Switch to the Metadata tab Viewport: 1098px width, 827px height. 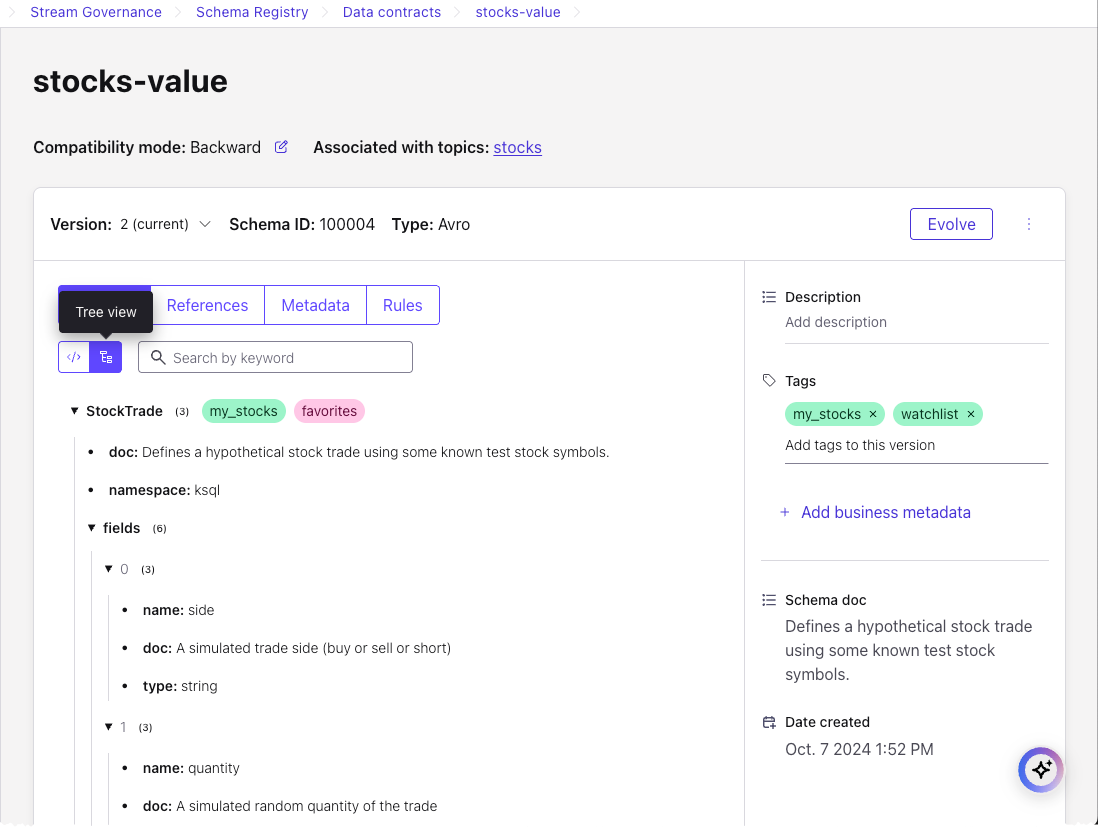click(315, 305)
